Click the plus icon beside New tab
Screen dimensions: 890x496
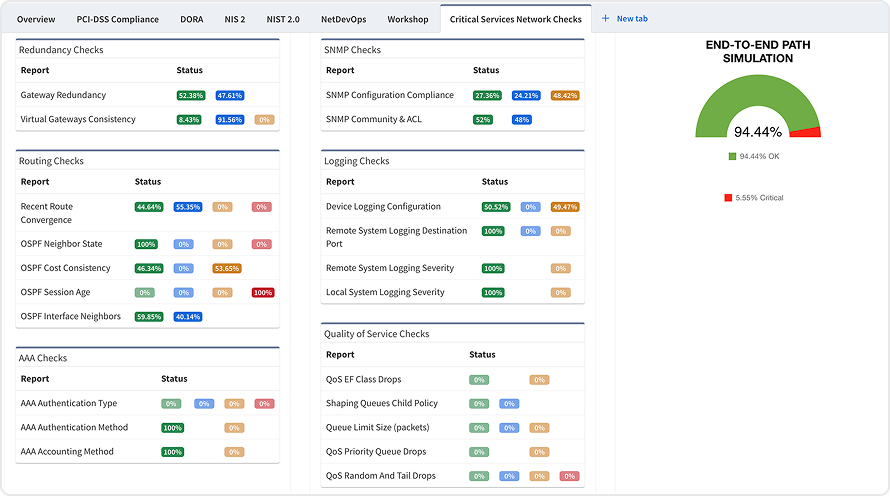pyautogui.click(x=606, y=19)
